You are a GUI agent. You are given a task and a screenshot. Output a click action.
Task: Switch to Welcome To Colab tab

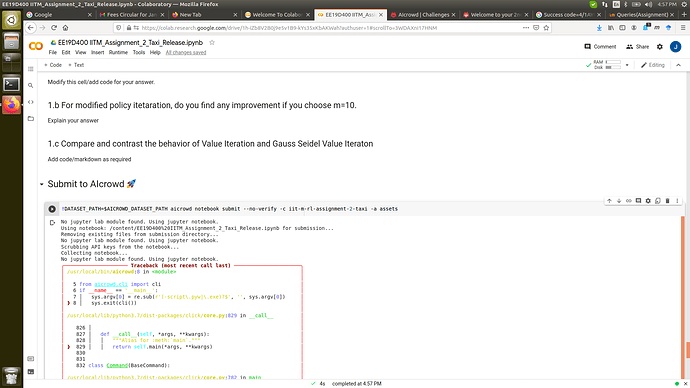pos(277,15)
